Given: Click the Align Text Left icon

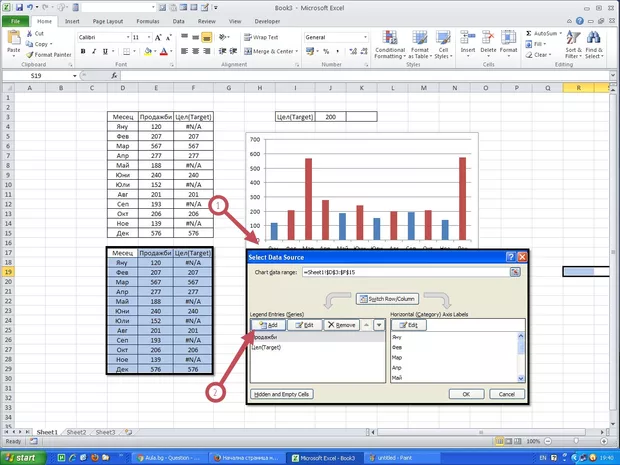Looking at the screenshot, I should tap(184, 51).
